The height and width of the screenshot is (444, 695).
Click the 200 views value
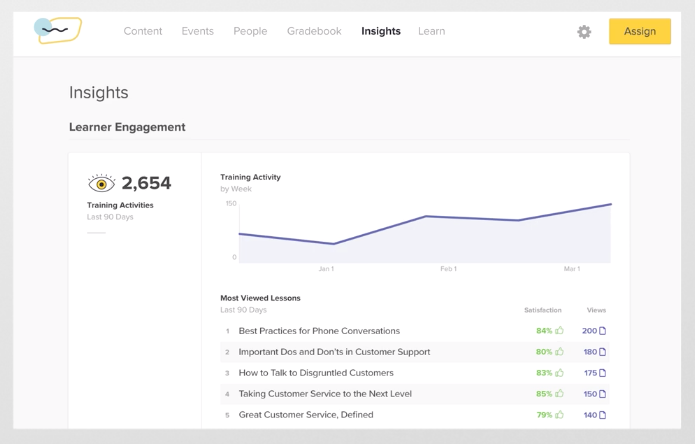[x=590, y=331]
